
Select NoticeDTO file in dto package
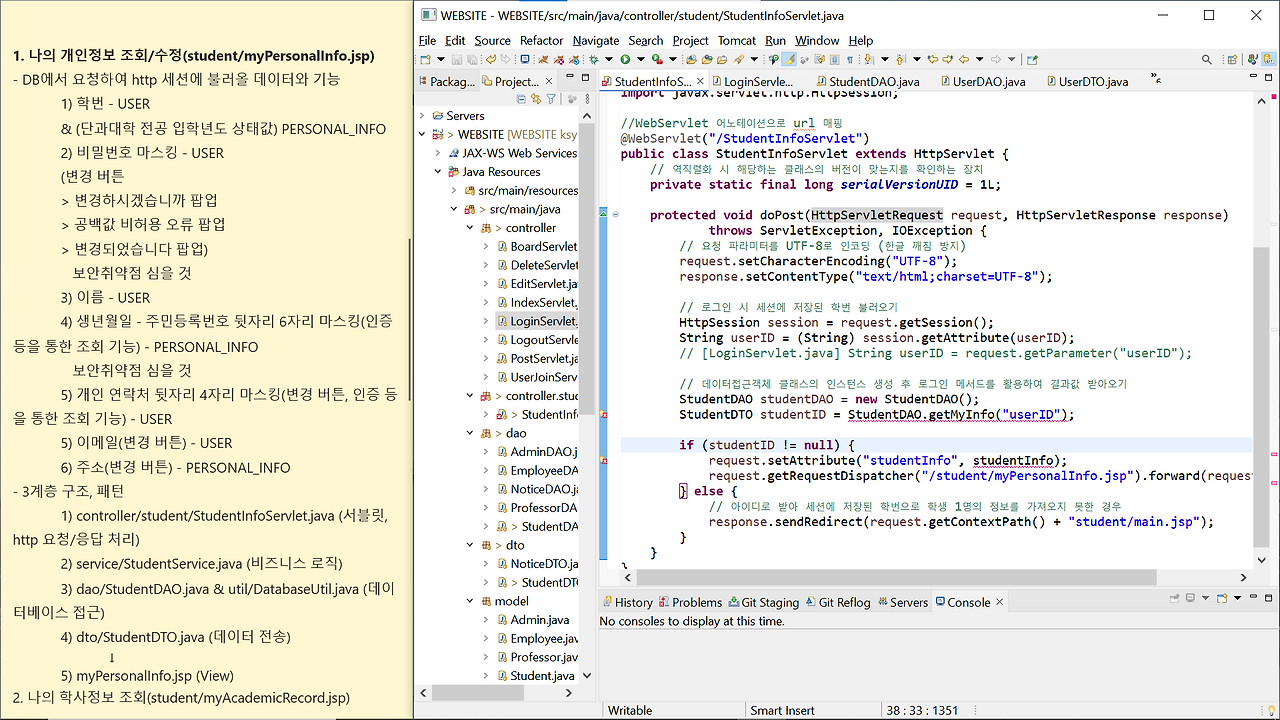coord(537,564)
